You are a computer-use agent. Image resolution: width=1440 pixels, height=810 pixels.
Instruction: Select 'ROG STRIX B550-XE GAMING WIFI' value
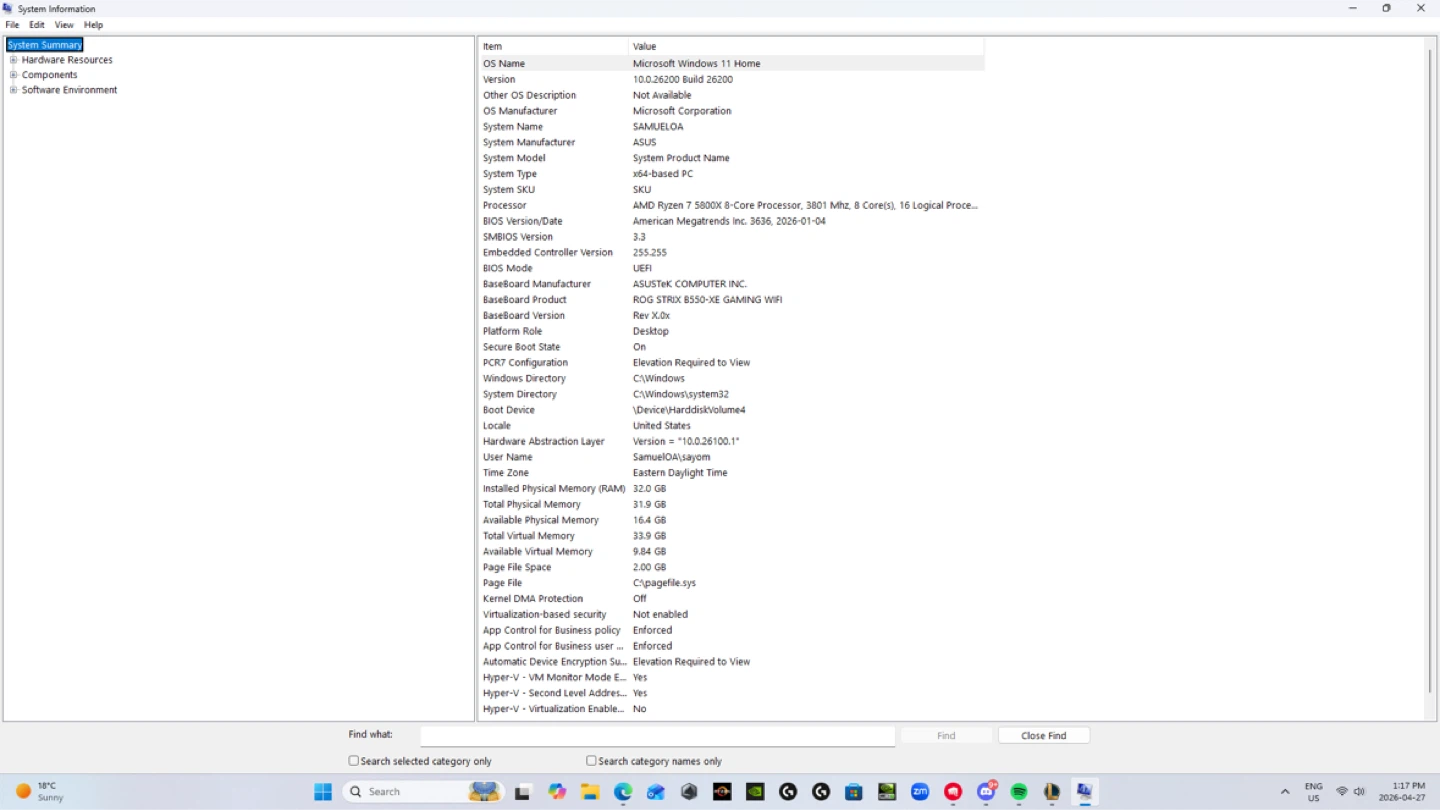(708, 300)
